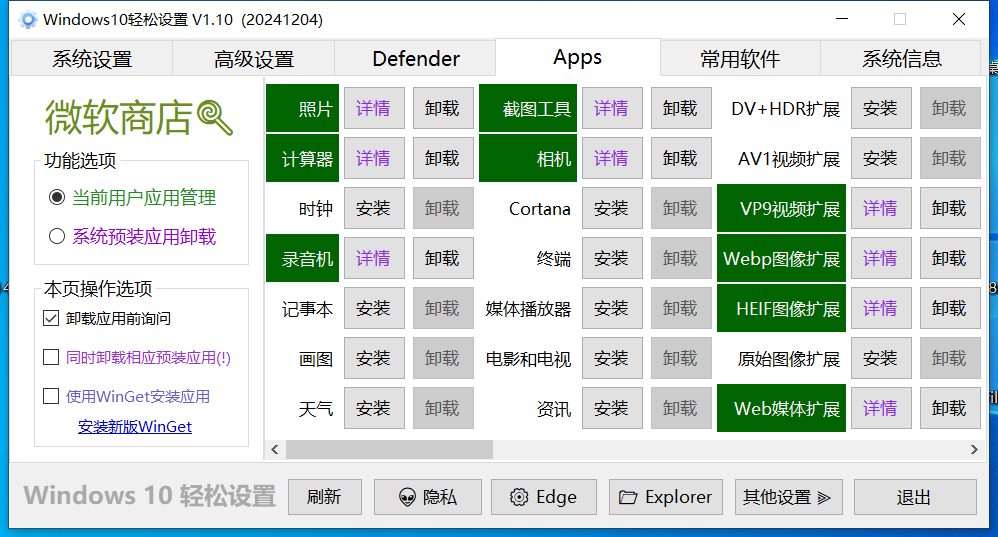Open Explorer settings button
The height and width of the screenshot is (537, 998).
click(x=666, y=497)
